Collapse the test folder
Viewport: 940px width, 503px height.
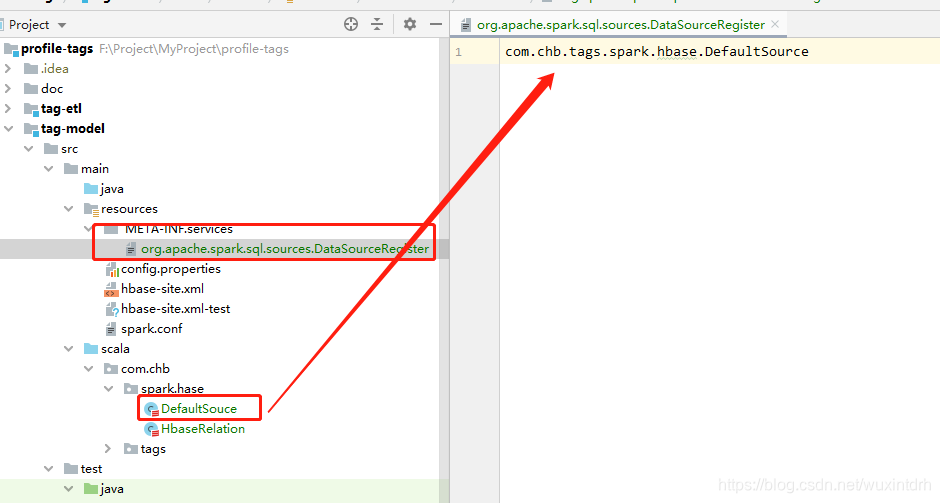tap(49, 469)
